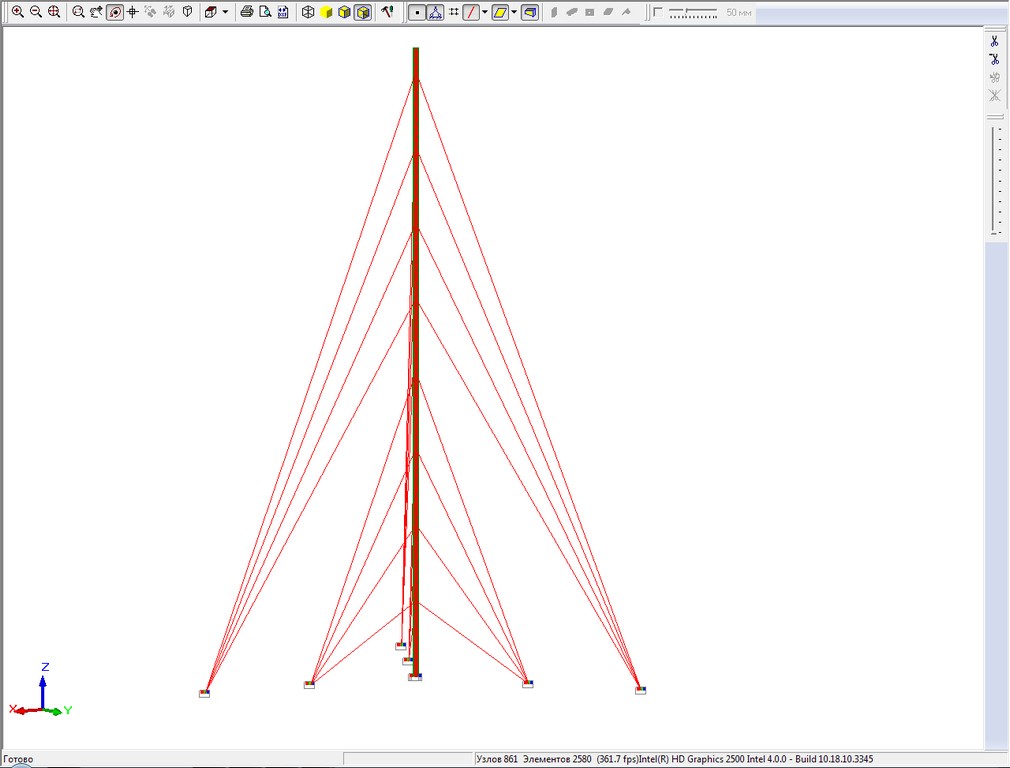1010x768 pixels.
Task: Toggle the supports triangle display button
Action: click(x=435, y=12)
